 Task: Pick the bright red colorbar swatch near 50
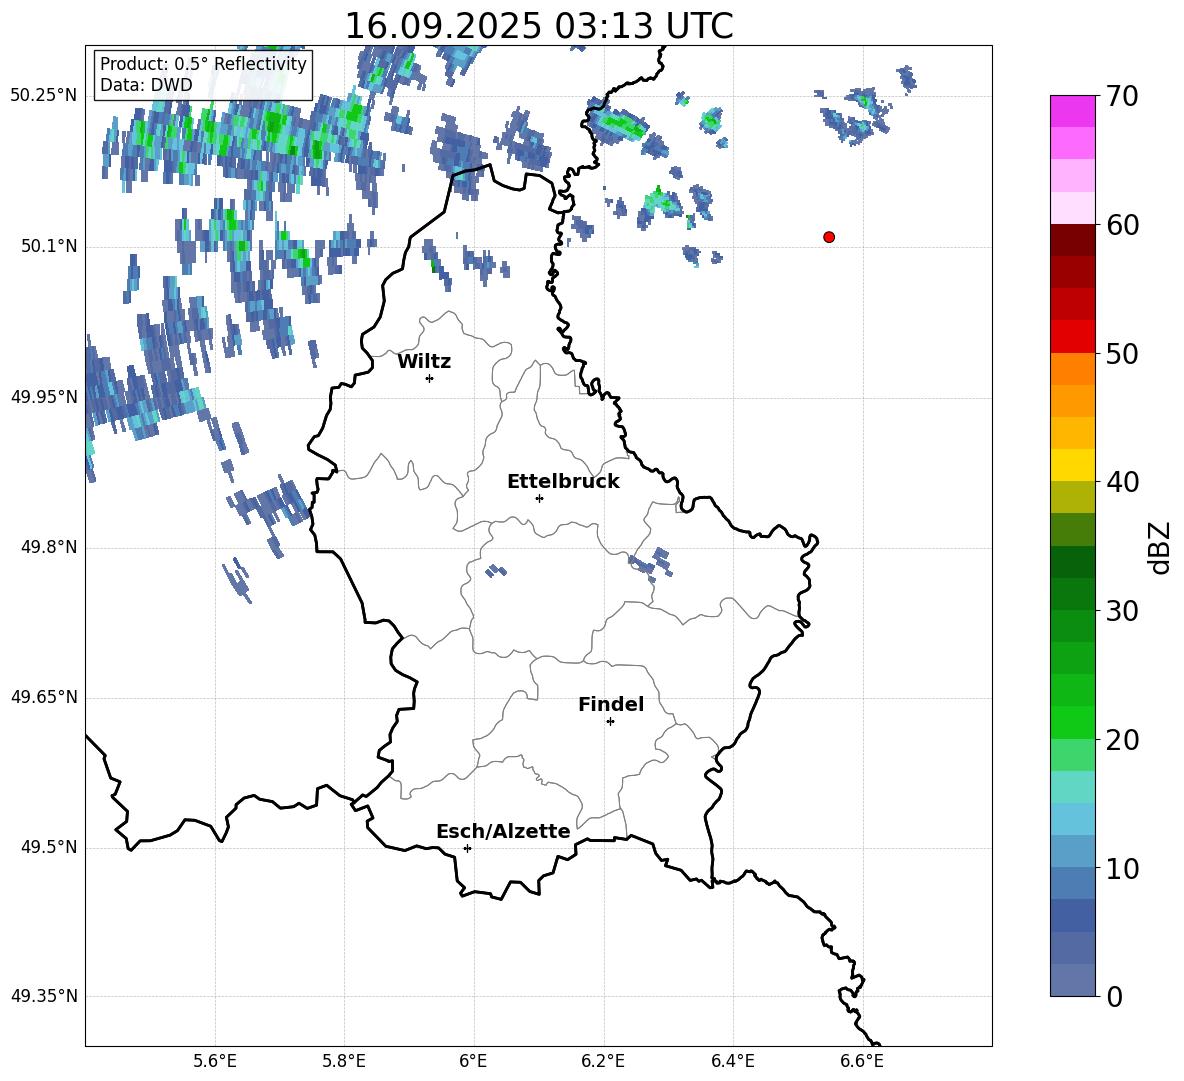[1073, 336]
